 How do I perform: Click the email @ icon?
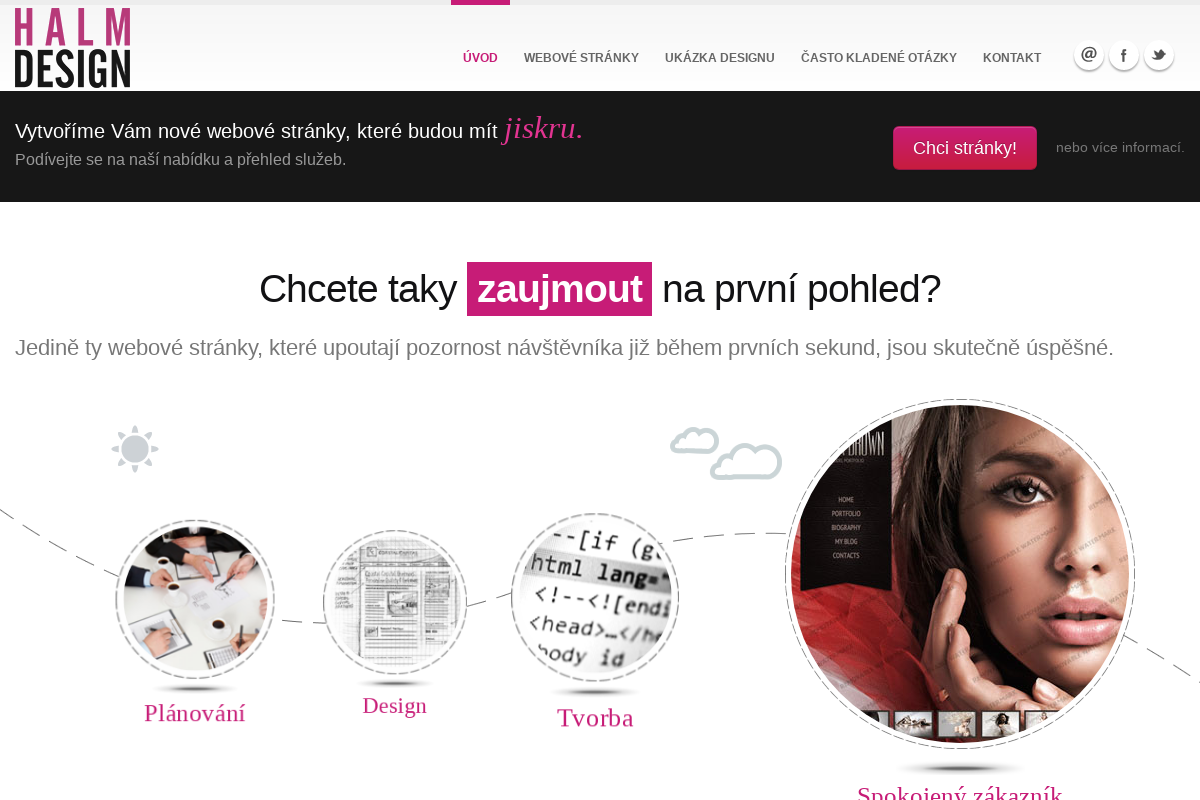[x=1089, y=55]
